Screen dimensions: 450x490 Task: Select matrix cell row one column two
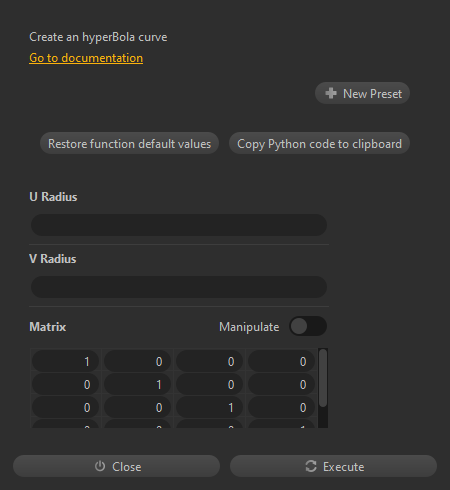click(x=138, y=361)
